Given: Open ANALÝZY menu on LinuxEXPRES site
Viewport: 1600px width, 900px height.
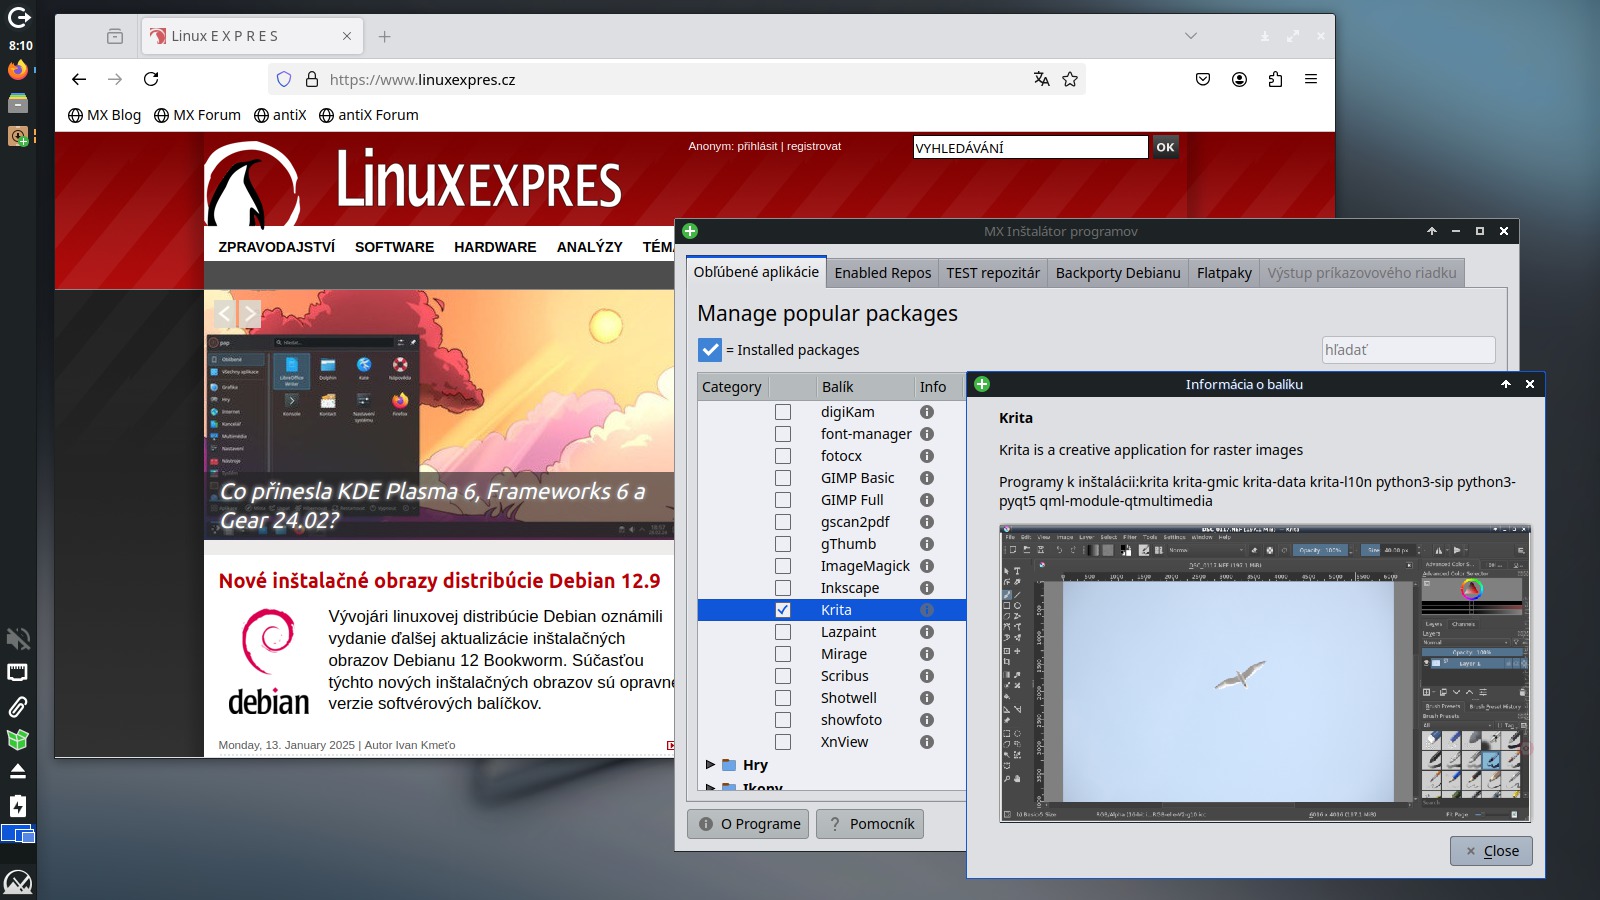Looking at the screenshot, I should tap(589, 247).
